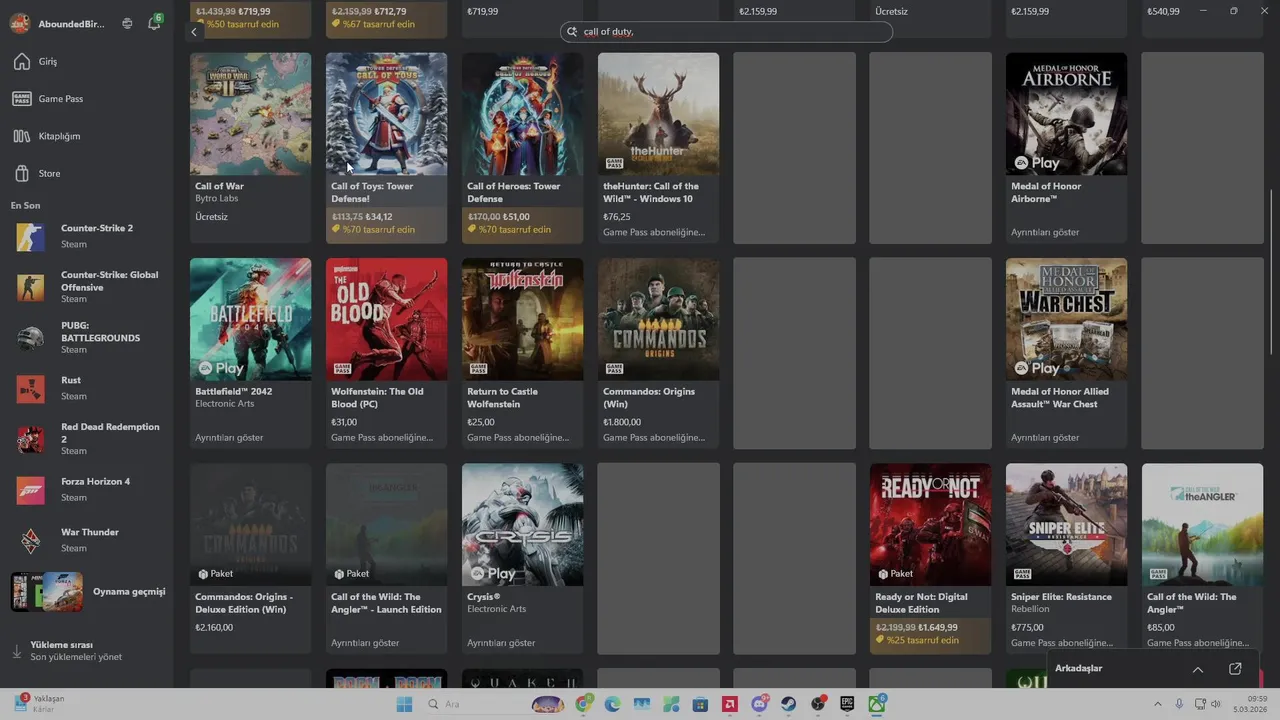Open the print/device icon beside the username

[127, 24]
